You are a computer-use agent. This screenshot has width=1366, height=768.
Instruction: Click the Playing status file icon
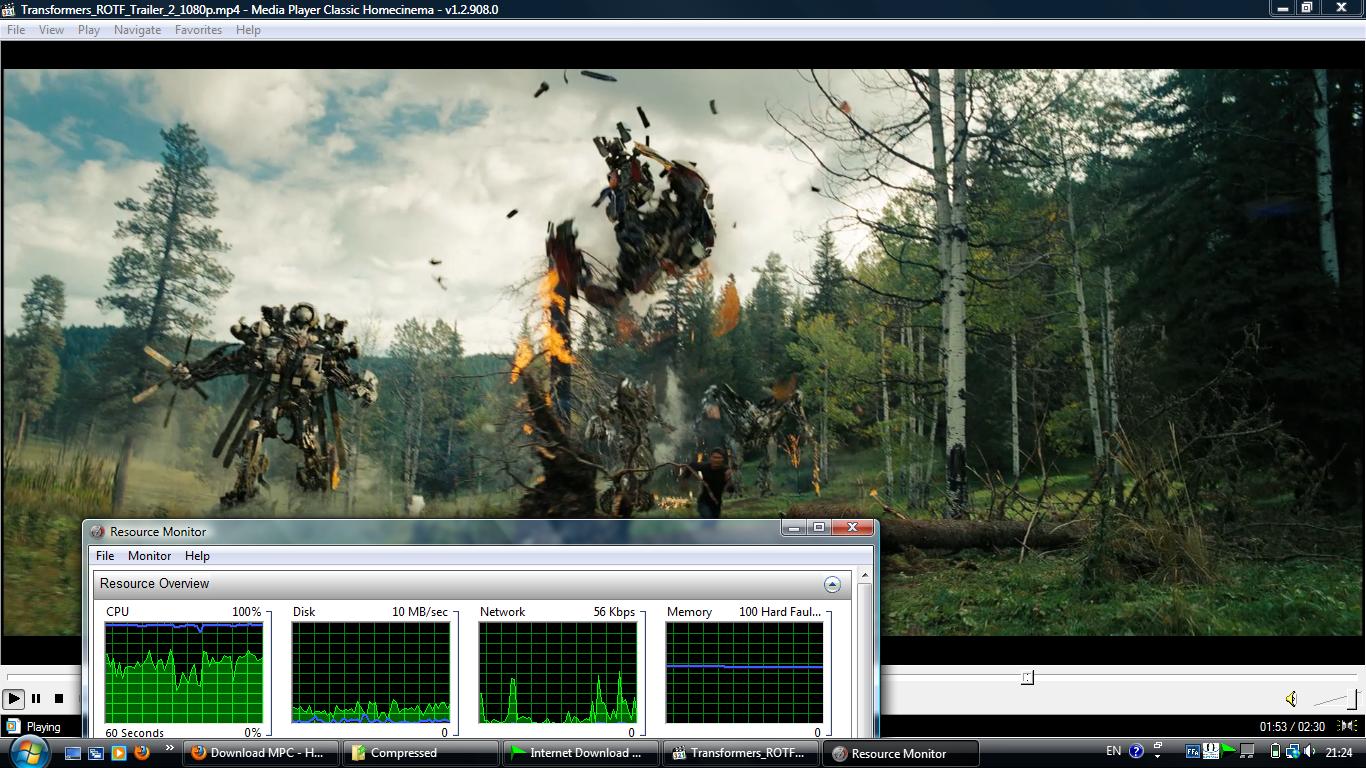click(x=13, y=726)
